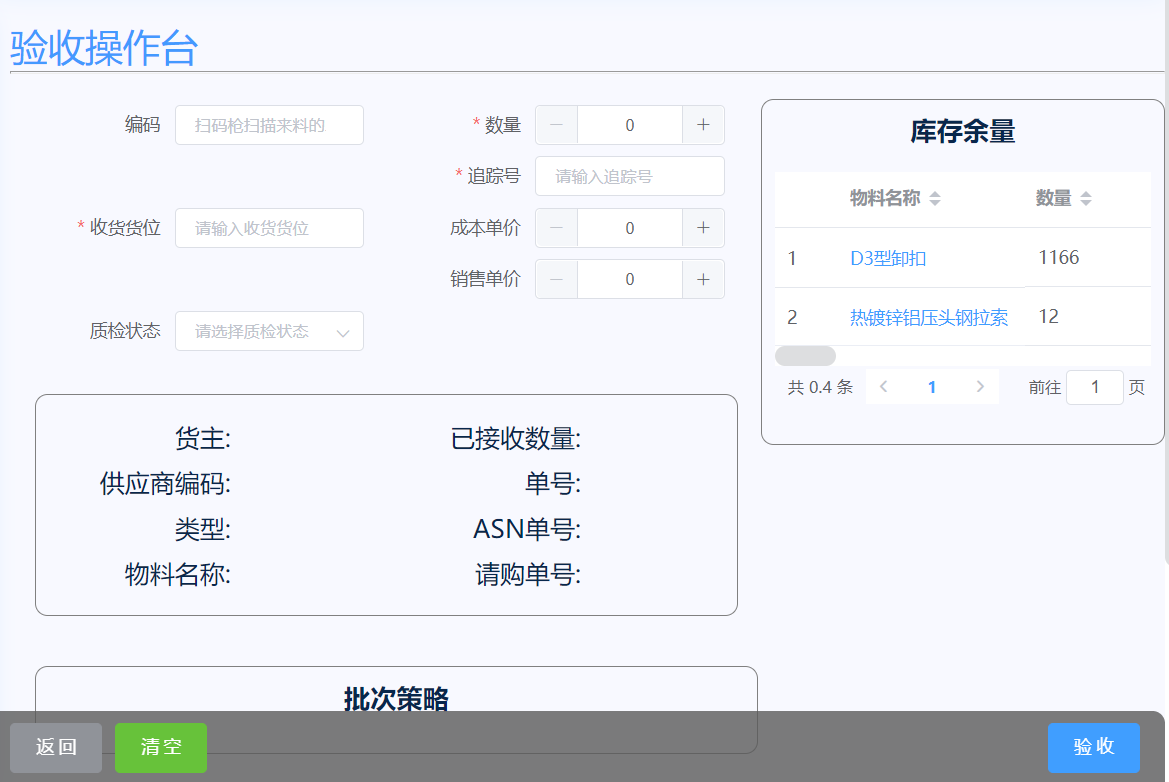Increase 销售单价 using plus icon
This screenshot has height=782, width=1169.
[x=703, y=279]
